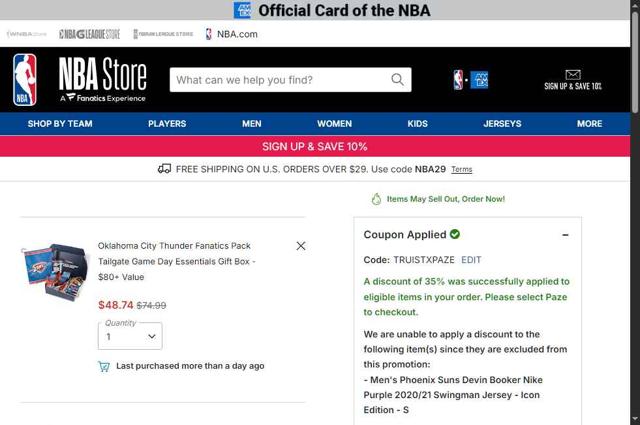Collapse the Coupon Applied section
Screen dimensions: 640x425
[x=565, y=235]
